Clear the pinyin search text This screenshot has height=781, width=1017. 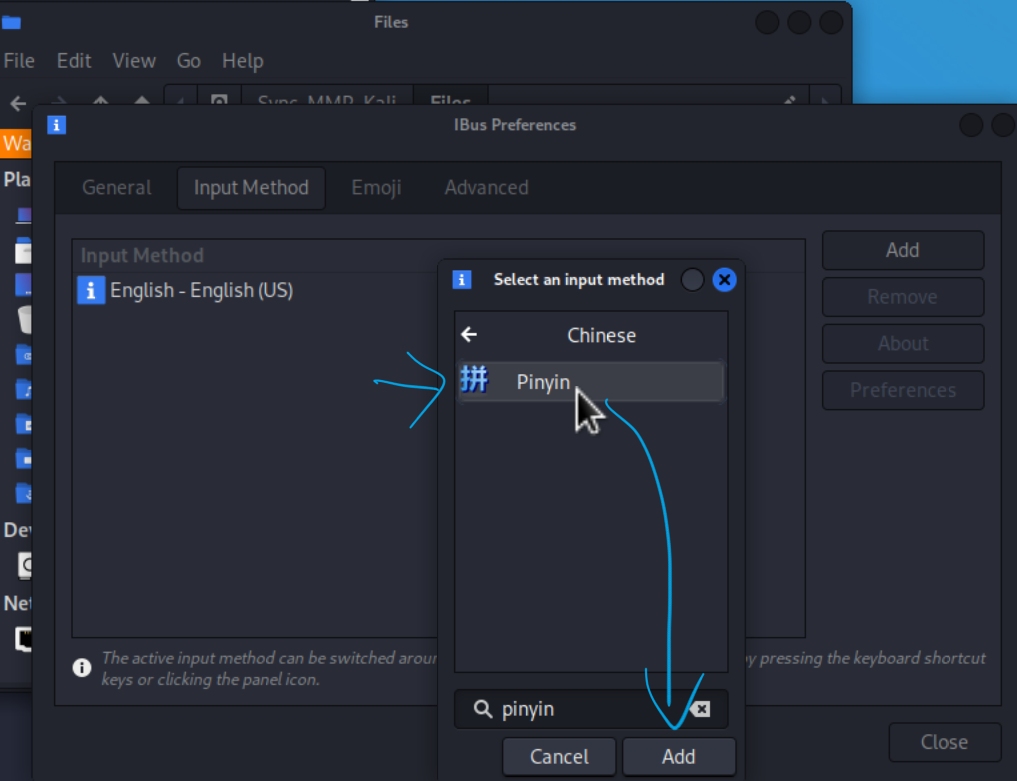(x=700, y=709)
